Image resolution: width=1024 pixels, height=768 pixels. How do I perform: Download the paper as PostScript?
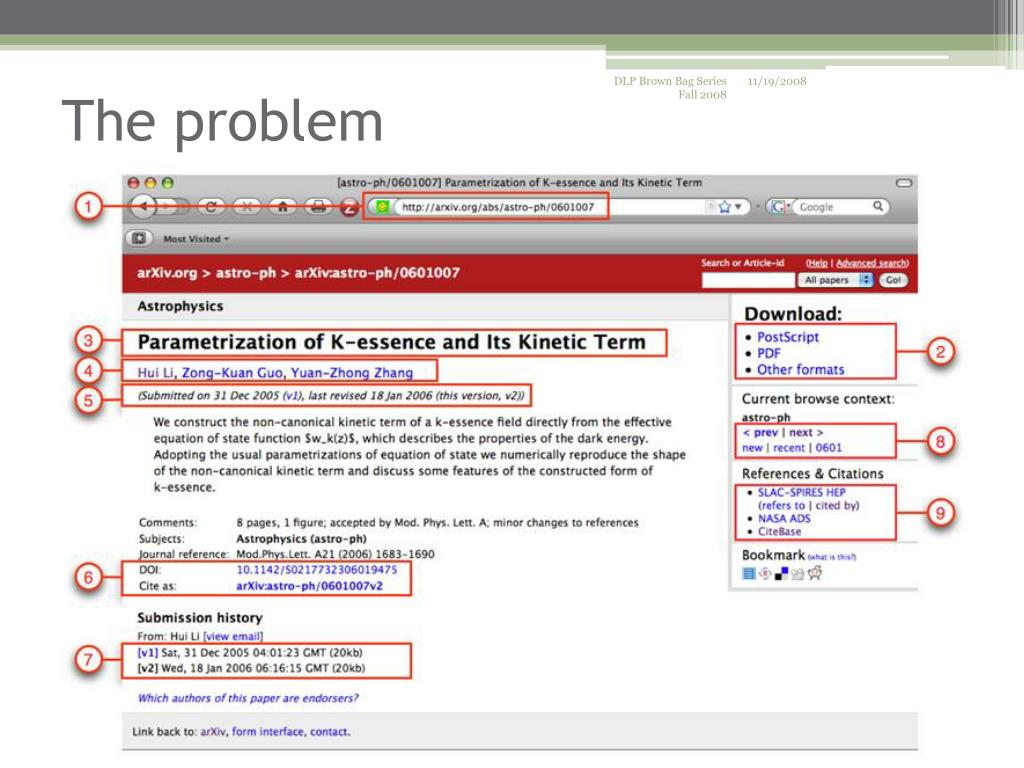788,338
